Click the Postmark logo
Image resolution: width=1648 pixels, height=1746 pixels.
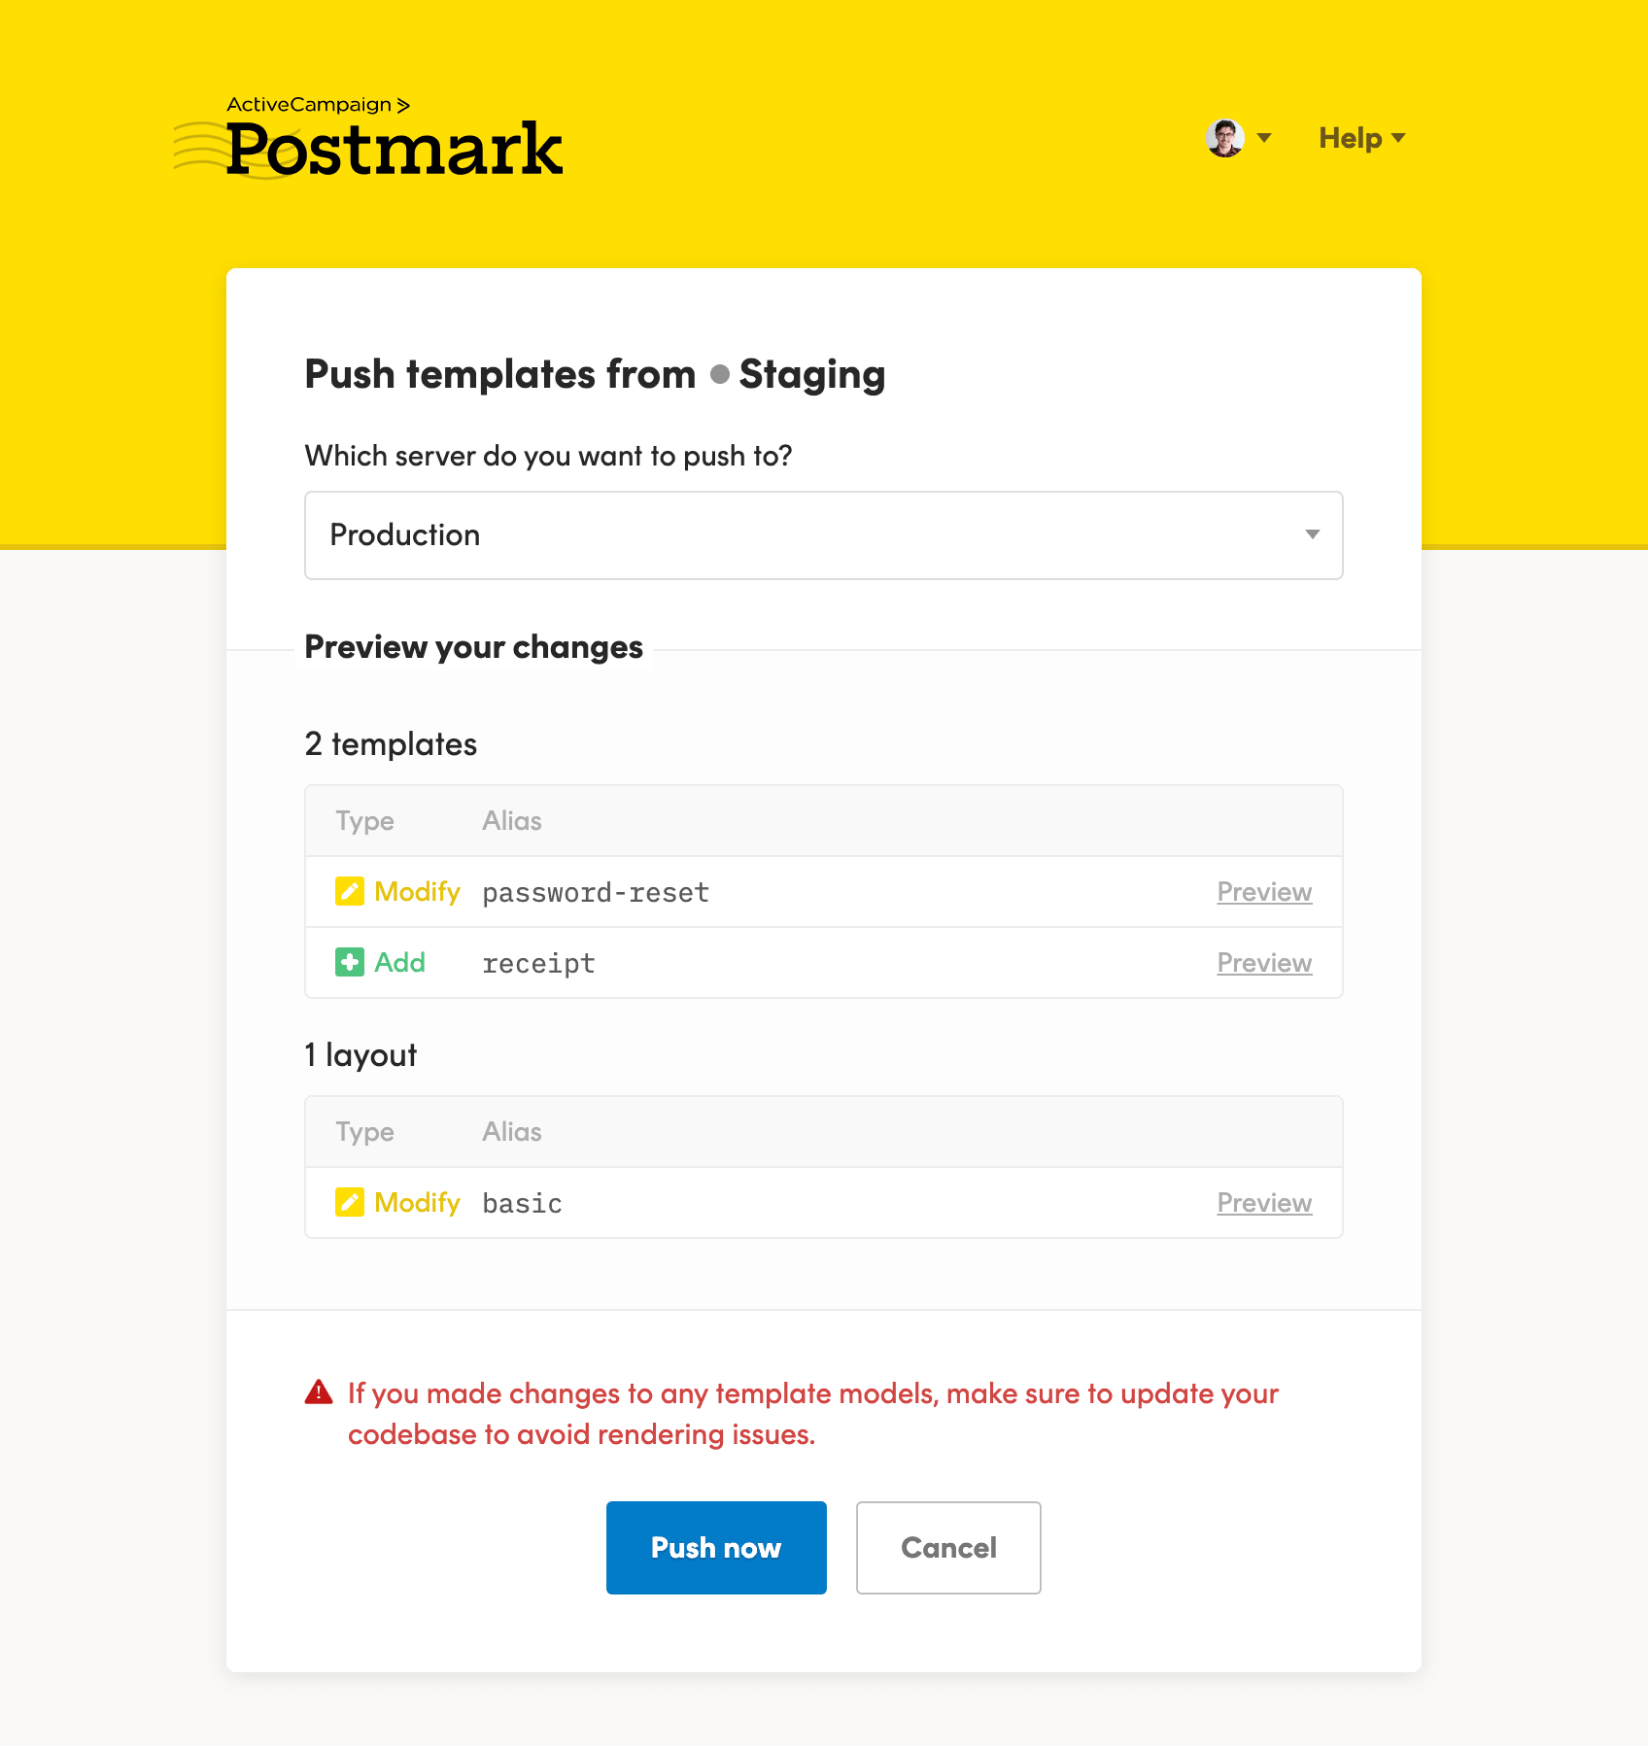(393, 148)
